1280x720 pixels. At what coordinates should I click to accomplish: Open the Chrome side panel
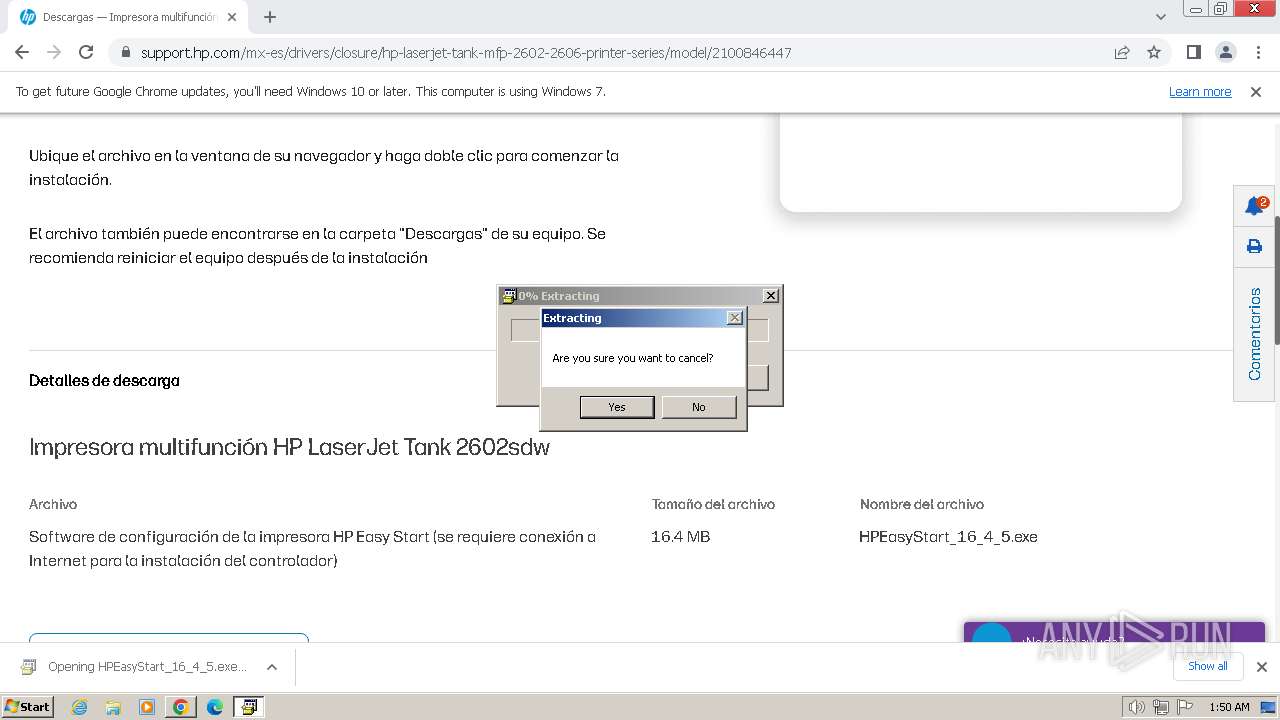pyautogui.click(x=1193, y=52)
